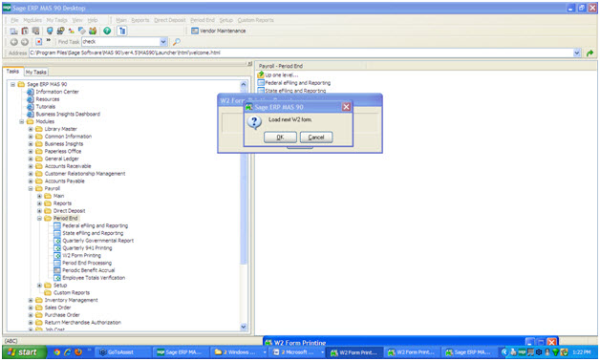The height and width of the screenshot is (361, 600).
Task: Click OK in the Load next W2 form dialog
Action: 280,137
